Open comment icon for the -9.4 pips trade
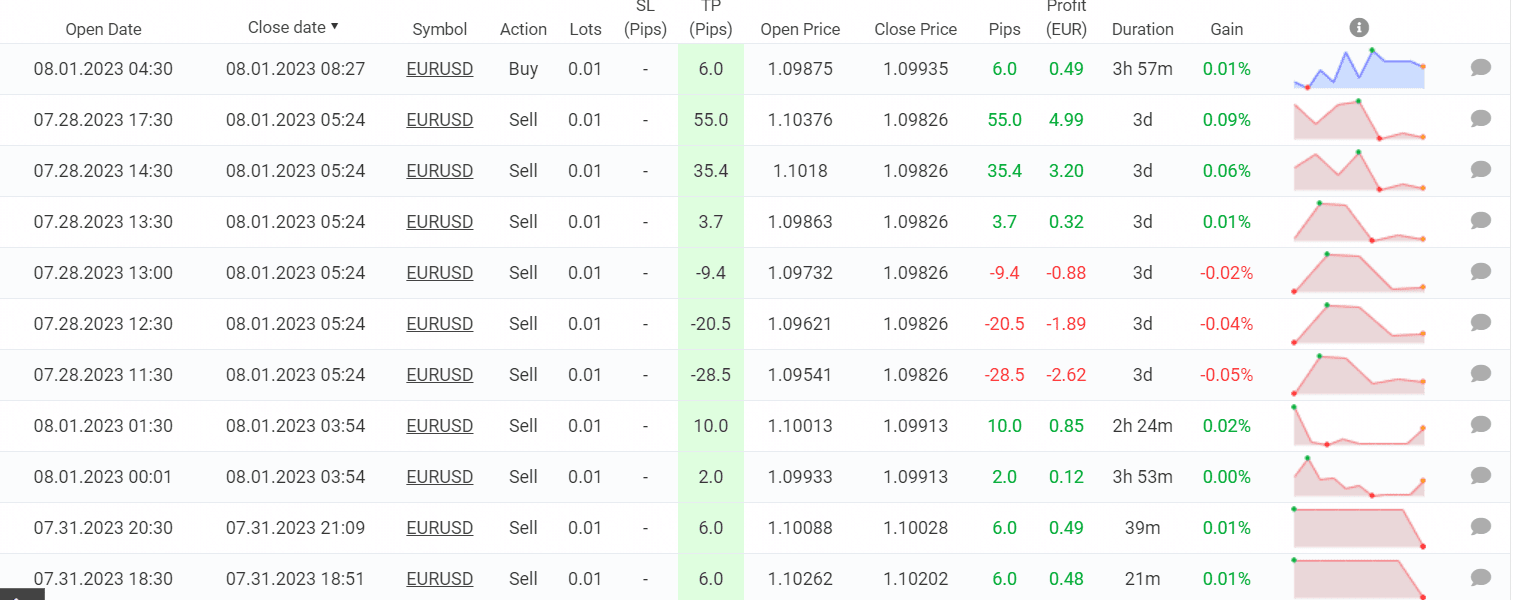The height and width of the screenshot is (600, 1513). point(1481,272)
